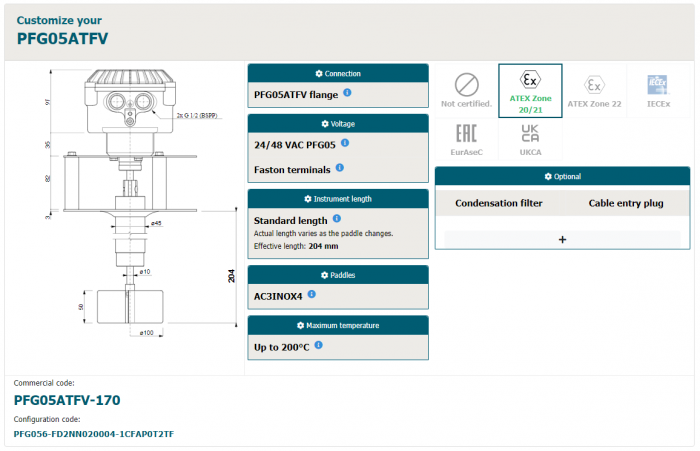
Task: Choose the Not certified option
Action: point(466,90)
